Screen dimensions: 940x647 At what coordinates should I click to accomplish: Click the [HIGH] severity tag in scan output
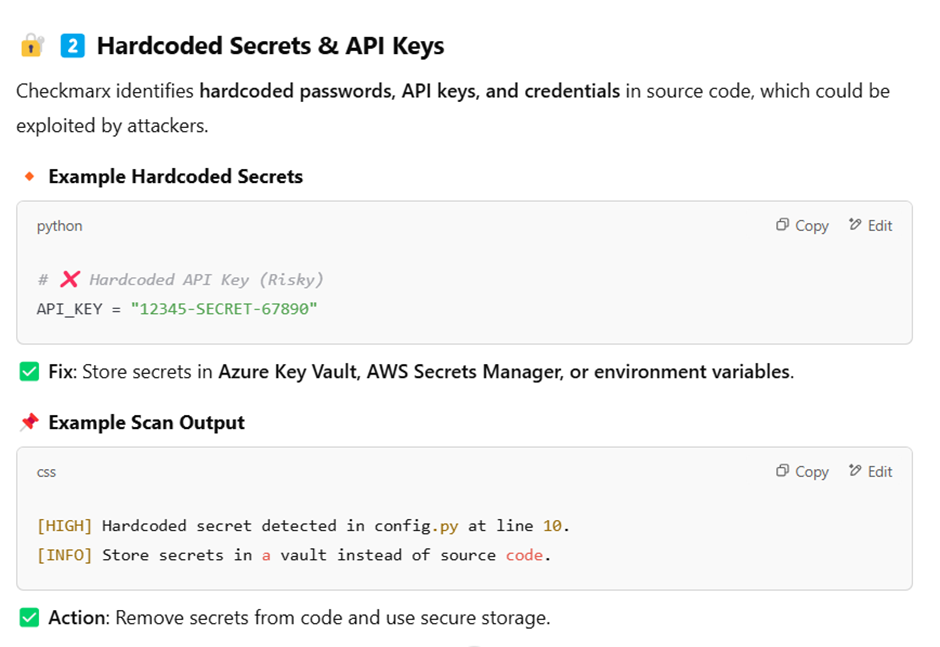pos(65,526)
